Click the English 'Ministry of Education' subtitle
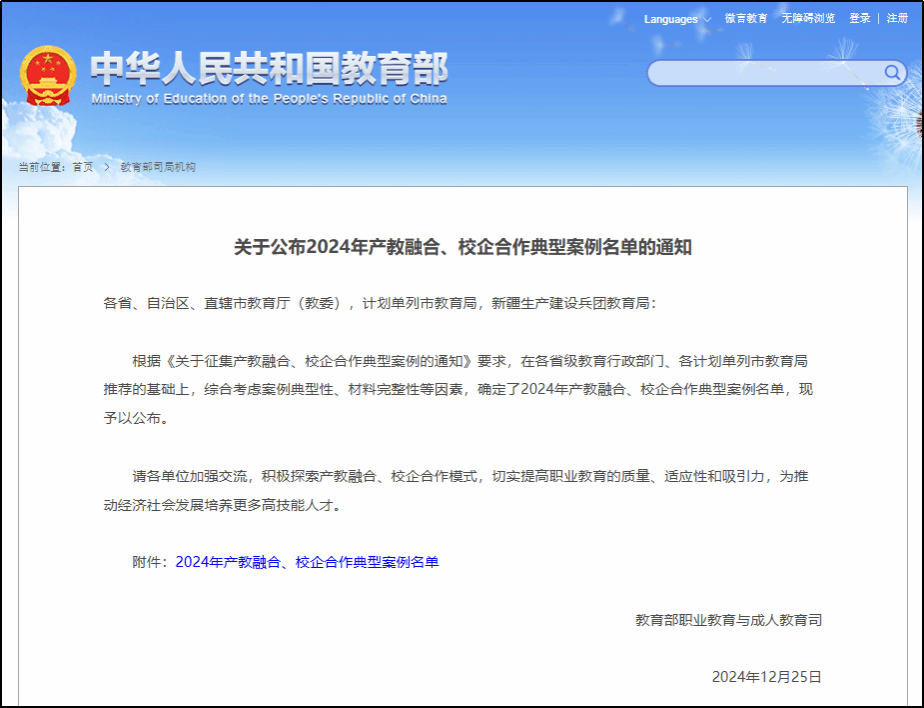This screenshot has width=924, height=708. [x=269, y=99]
